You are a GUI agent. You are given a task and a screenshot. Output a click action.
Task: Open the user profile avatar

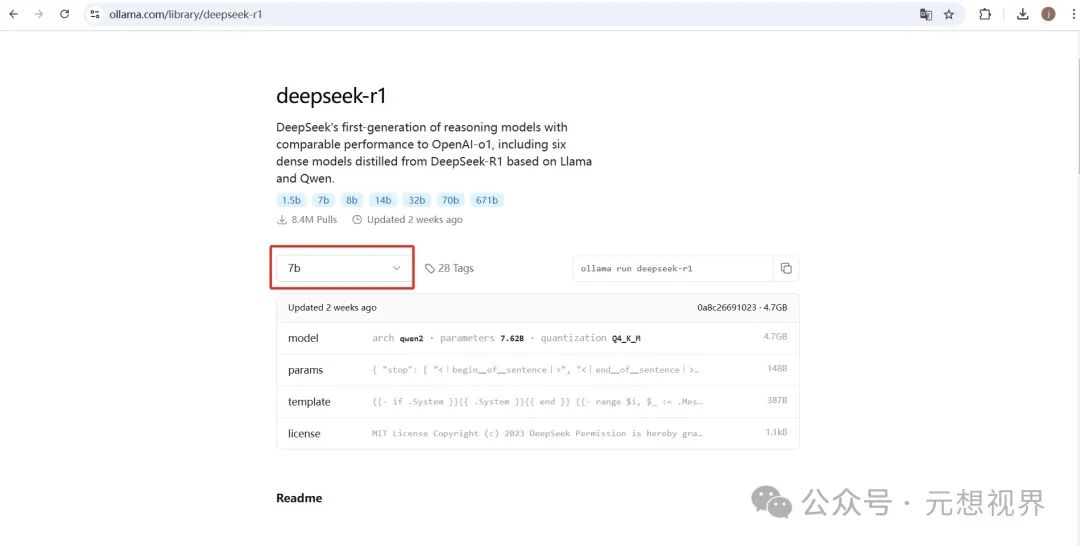click(1048, 14)
